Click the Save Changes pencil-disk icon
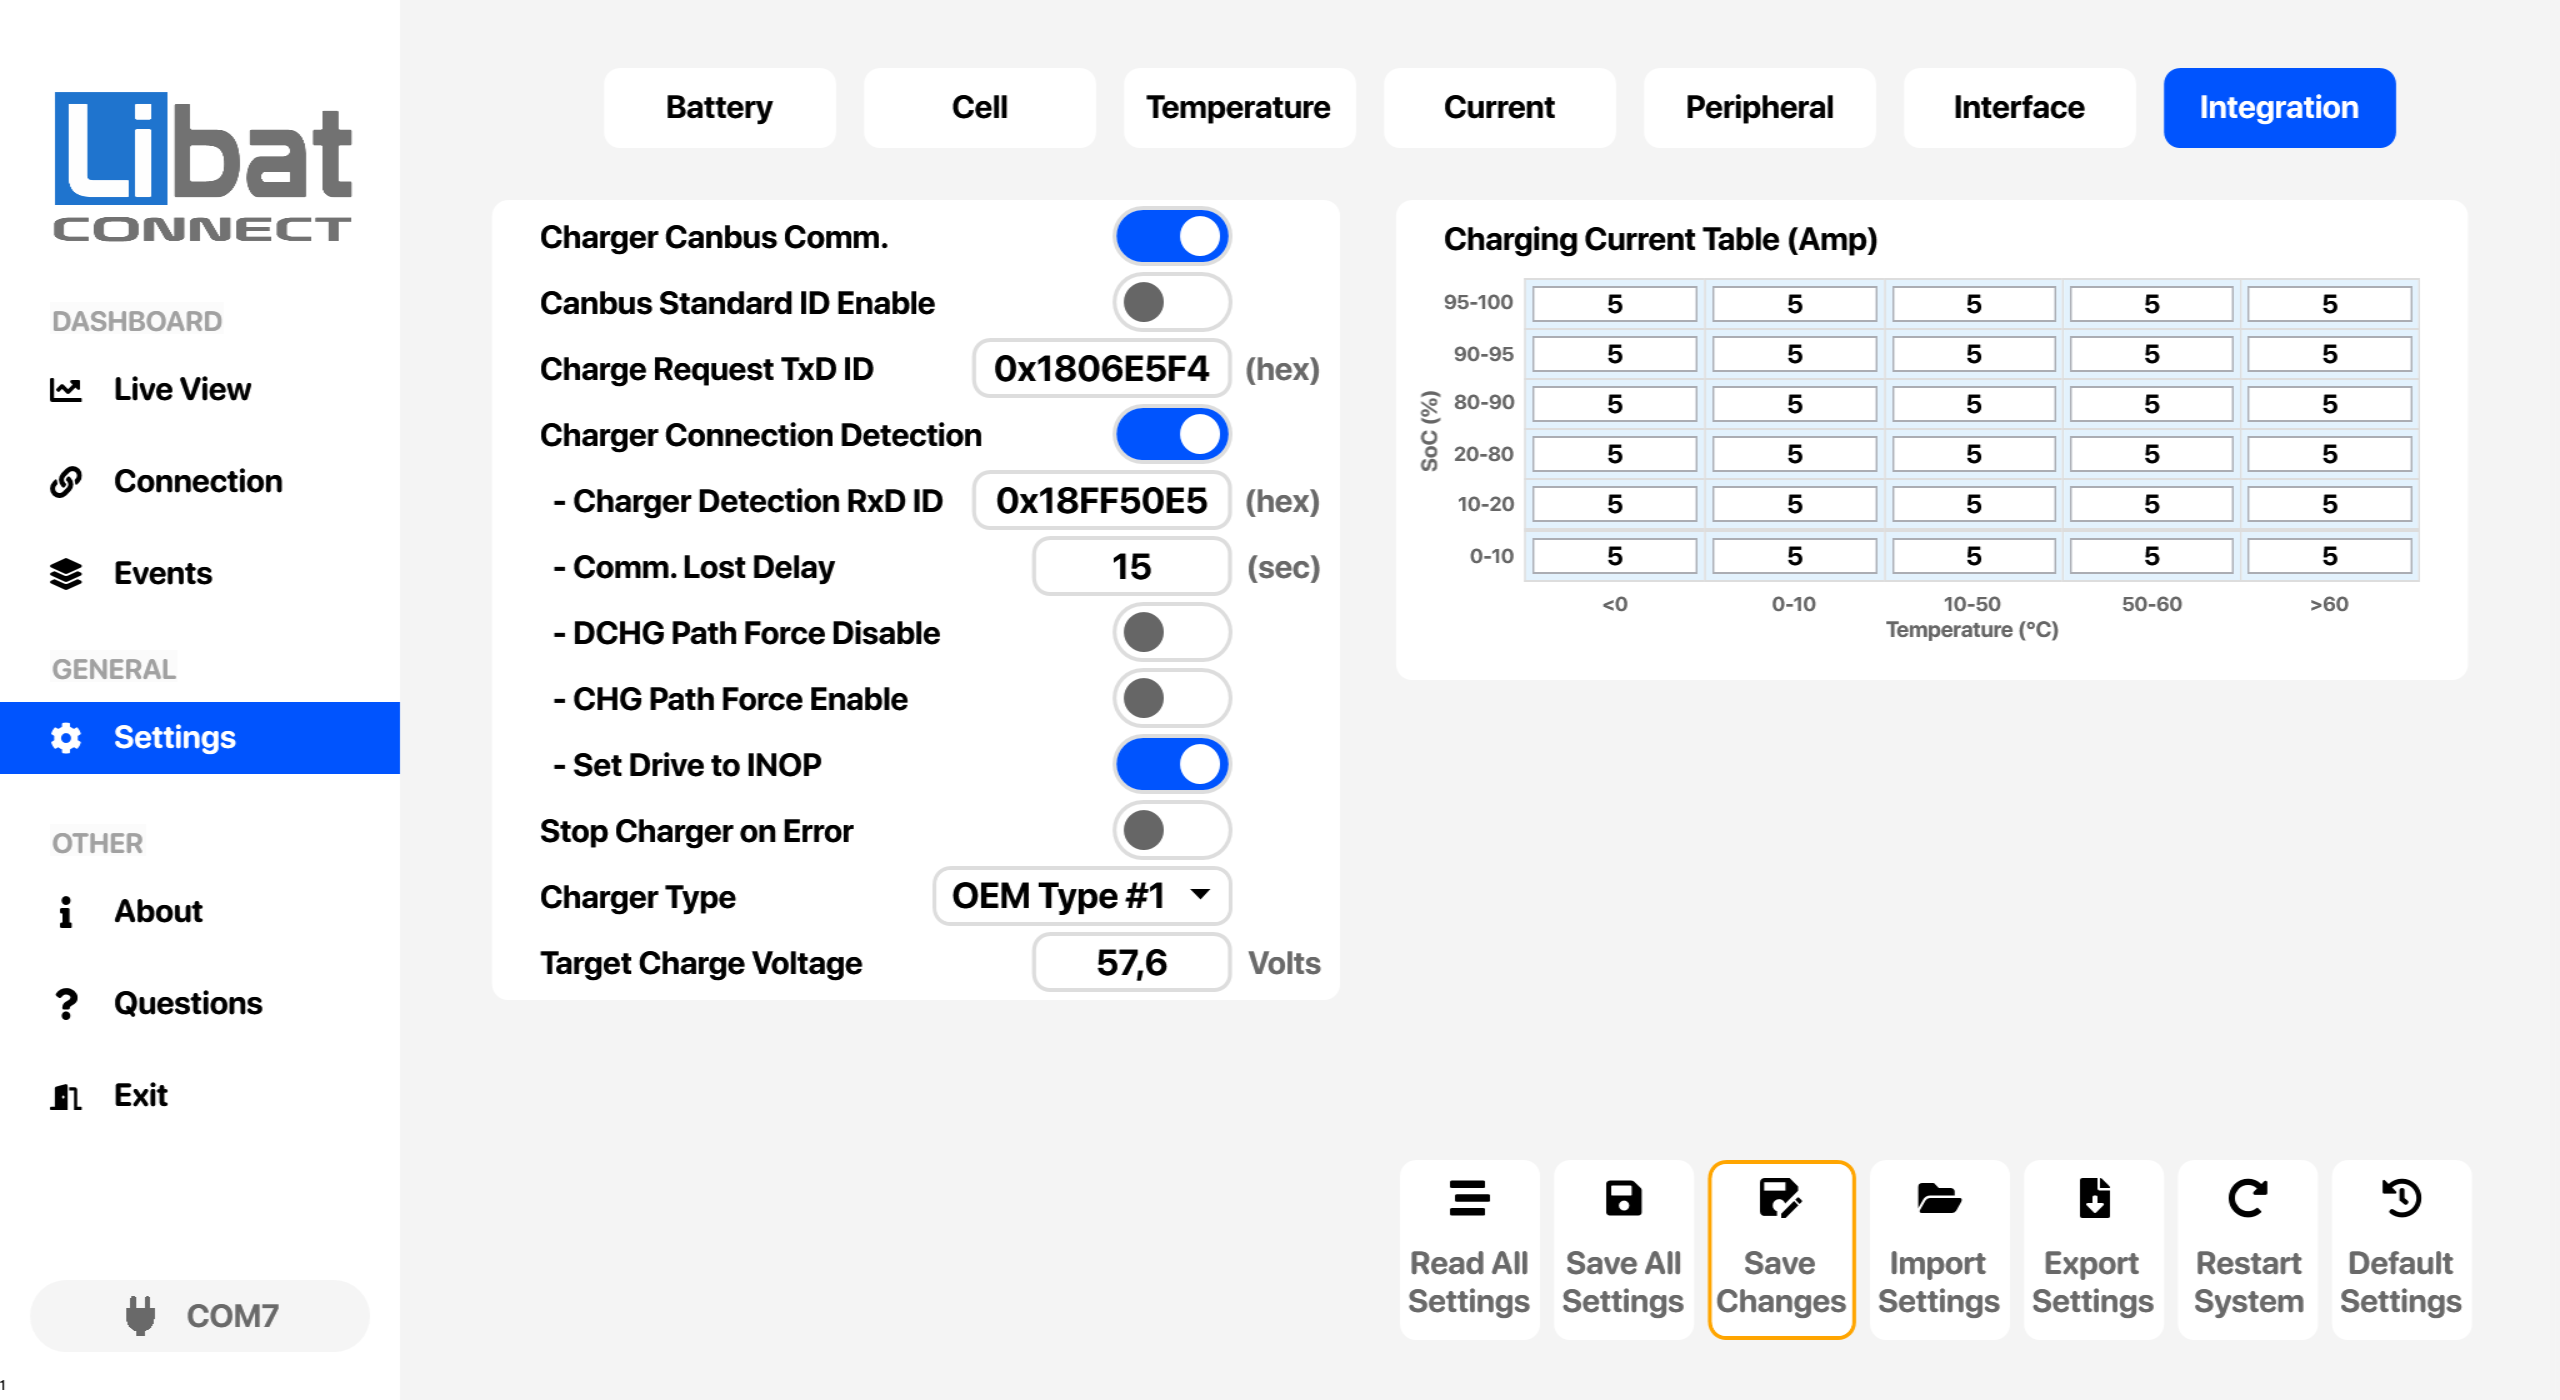The image size is (2560, 1400). click(x=1780, y=1197)
